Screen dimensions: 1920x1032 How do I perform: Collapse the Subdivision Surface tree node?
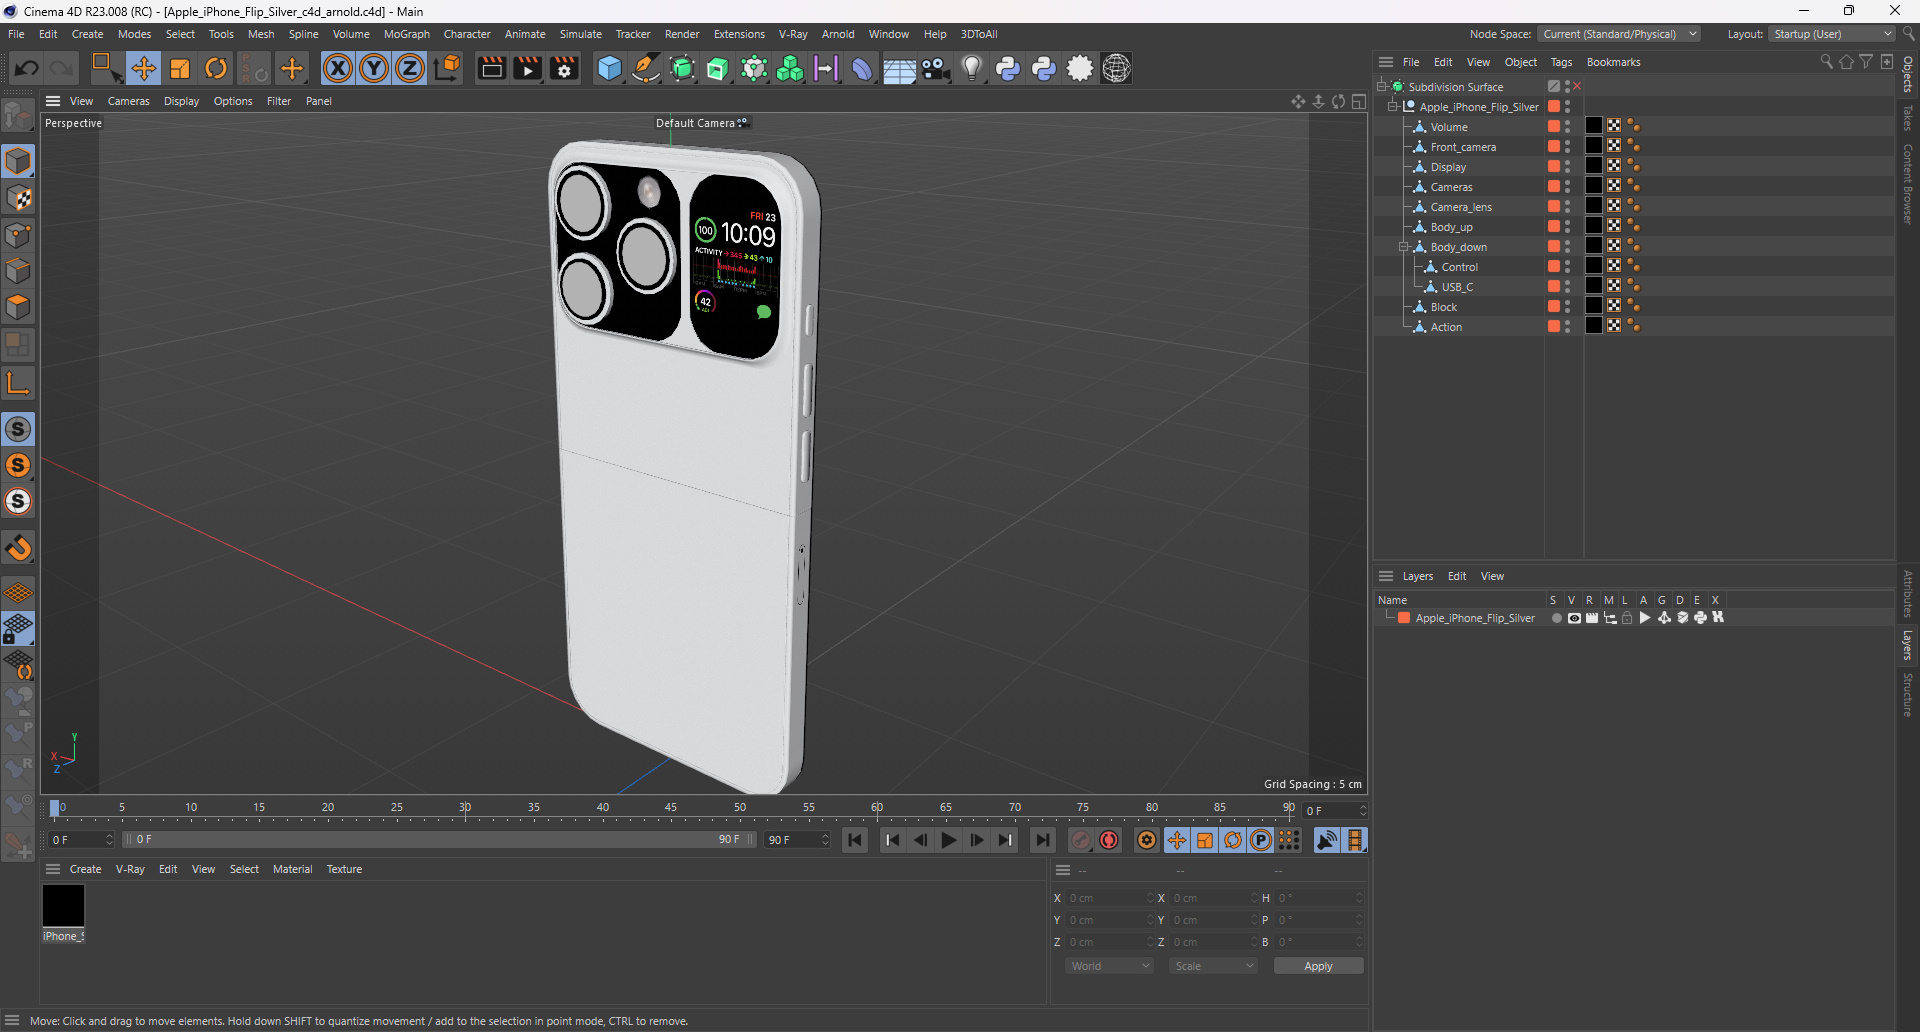pyautogui.click(x=1382, y=87)
